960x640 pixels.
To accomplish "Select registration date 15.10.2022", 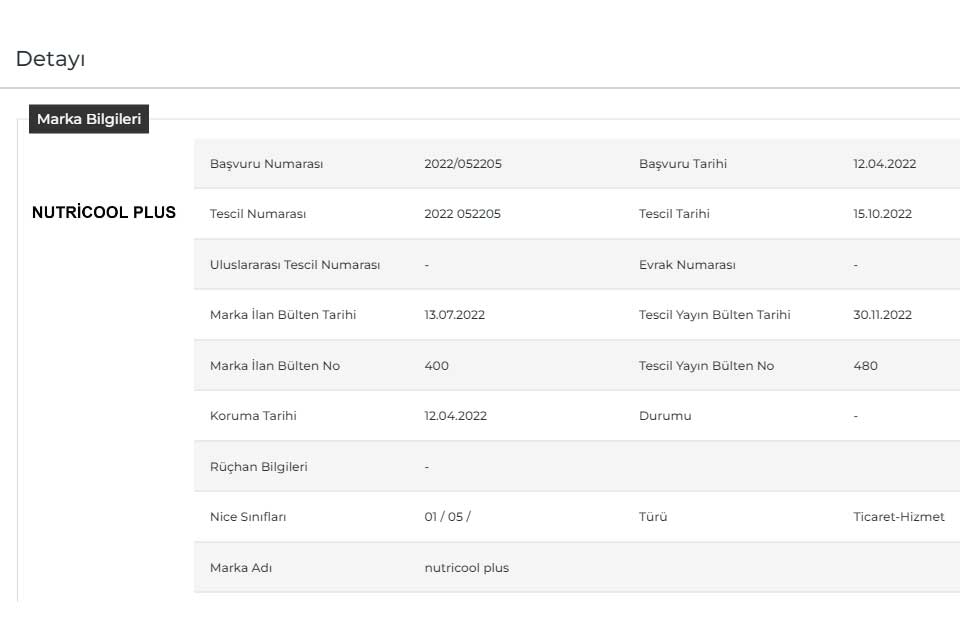I will click(882, 214).
